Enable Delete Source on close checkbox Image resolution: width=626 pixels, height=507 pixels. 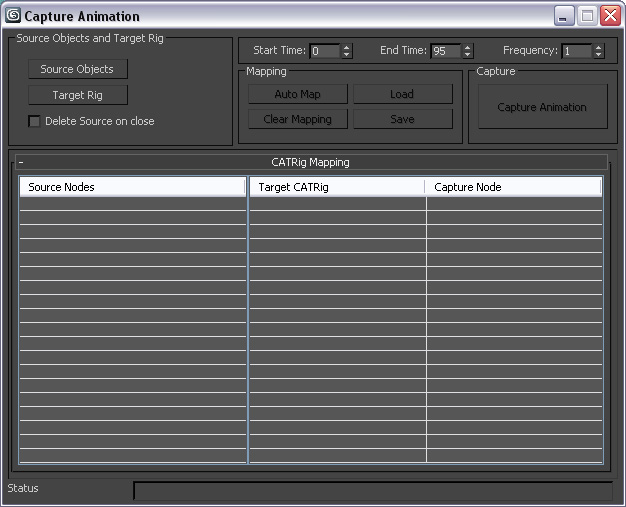click(34, 121)
